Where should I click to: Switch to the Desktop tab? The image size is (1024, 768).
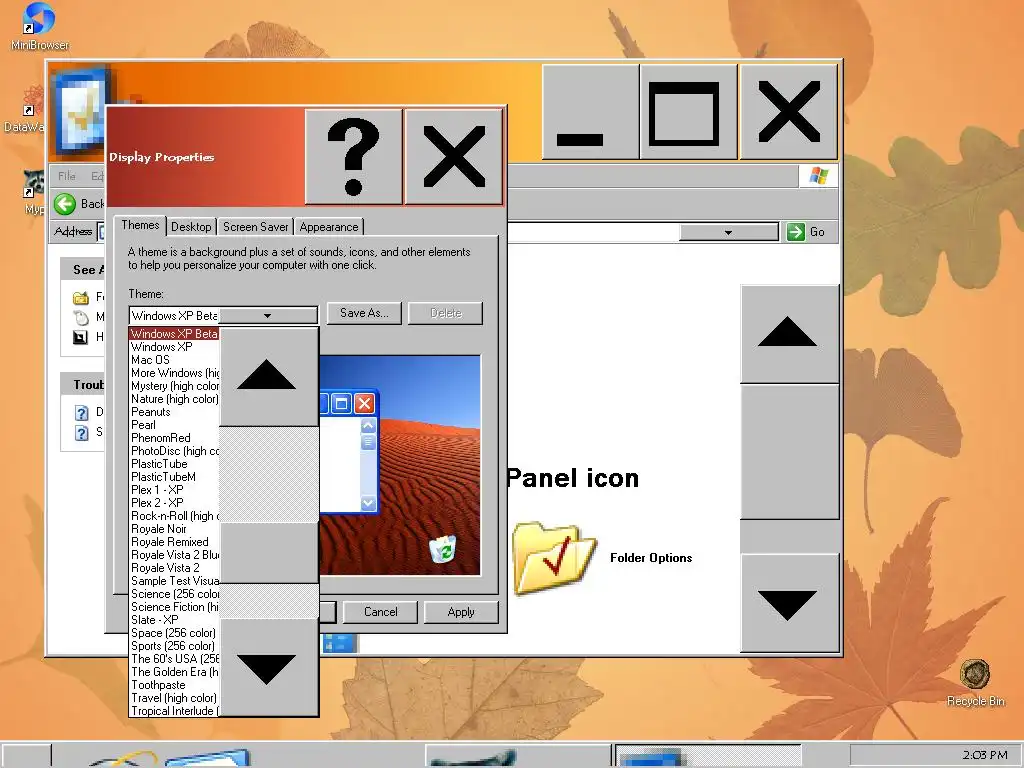click(x=191, y=227)
